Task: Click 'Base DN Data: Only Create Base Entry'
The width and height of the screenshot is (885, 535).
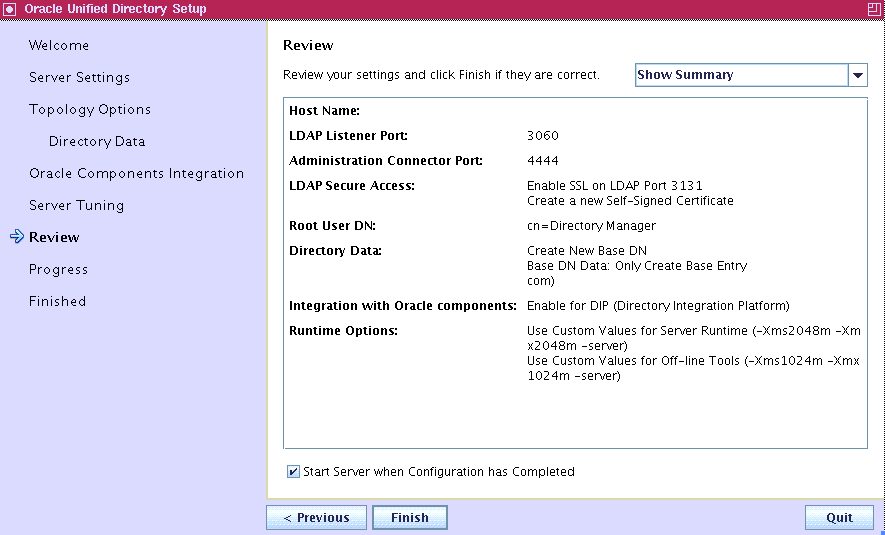Action: pos(637,266)
